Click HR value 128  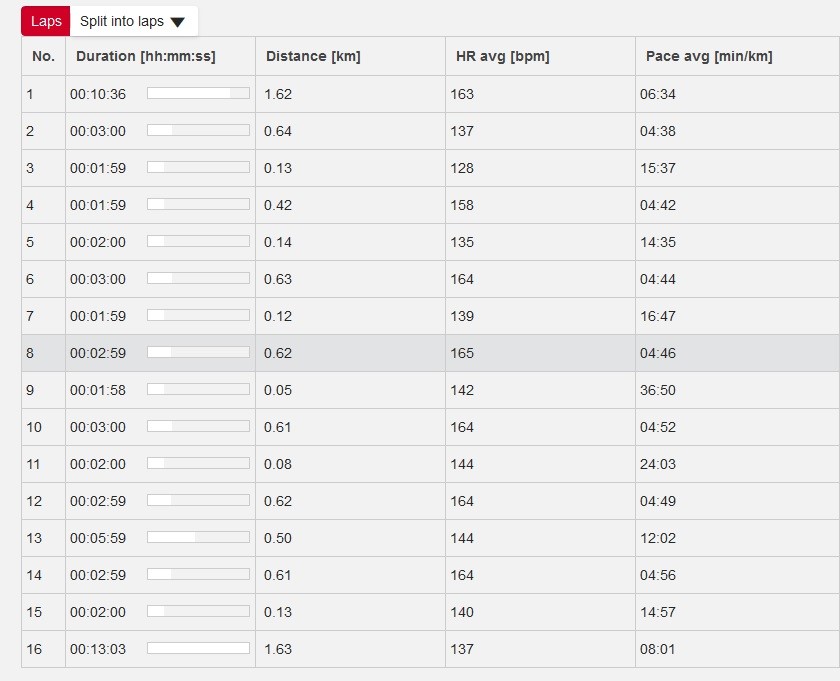click(462, 168)
